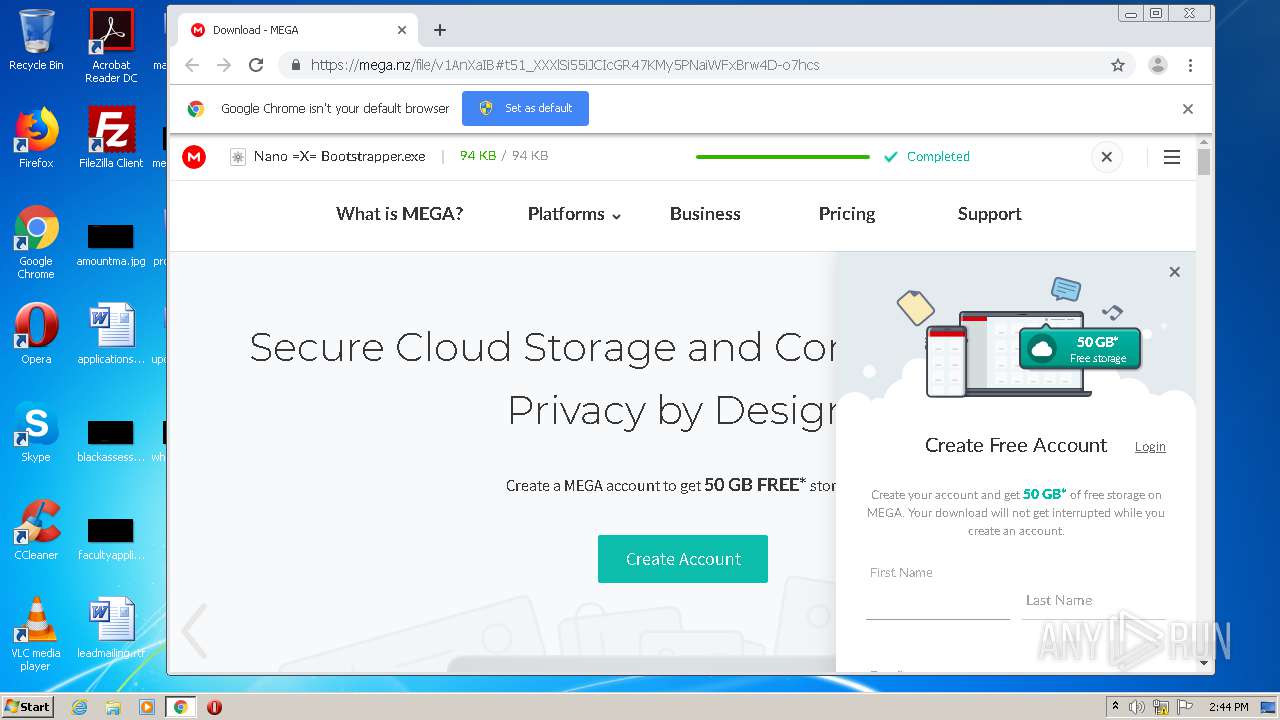
Task: Launch Opera desktop shortcut
Action: click(36, 334)
